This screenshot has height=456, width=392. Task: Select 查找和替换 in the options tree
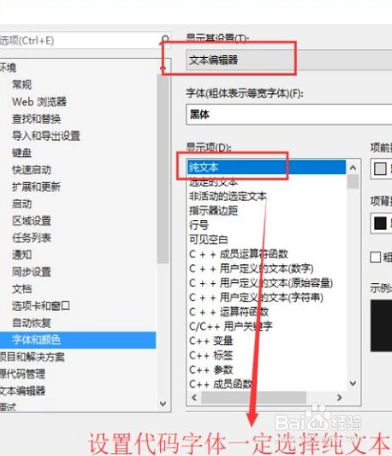click(x=36, y=119)
